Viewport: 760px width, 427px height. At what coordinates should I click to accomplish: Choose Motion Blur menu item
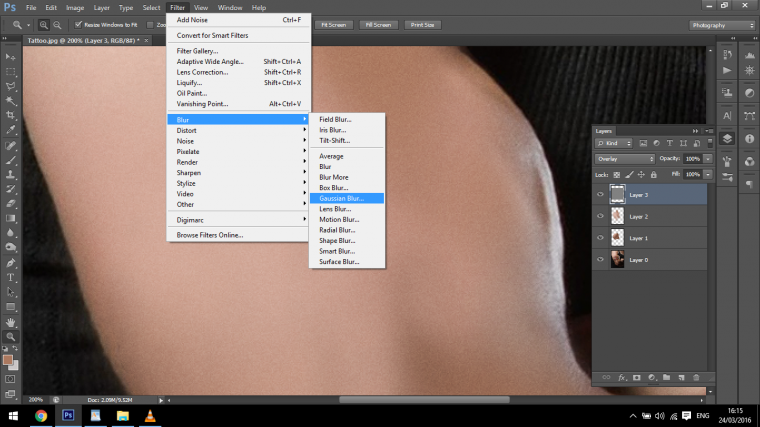tap(347, 220)
